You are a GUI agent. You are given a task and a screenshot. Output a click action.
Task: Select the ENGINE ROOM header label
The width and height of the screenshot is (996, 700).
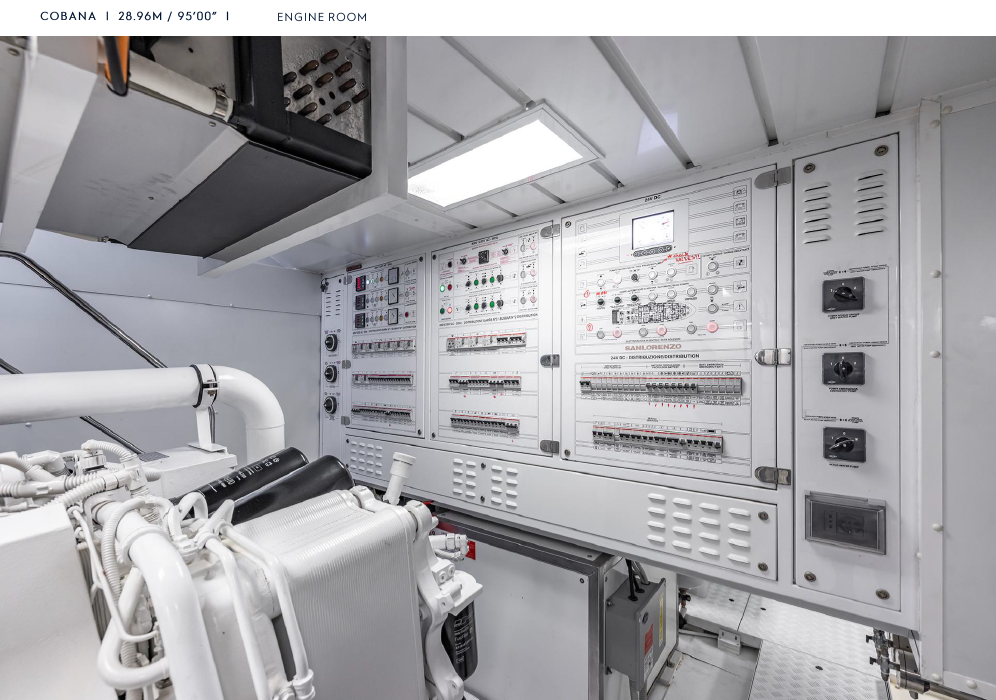[322, 17]
